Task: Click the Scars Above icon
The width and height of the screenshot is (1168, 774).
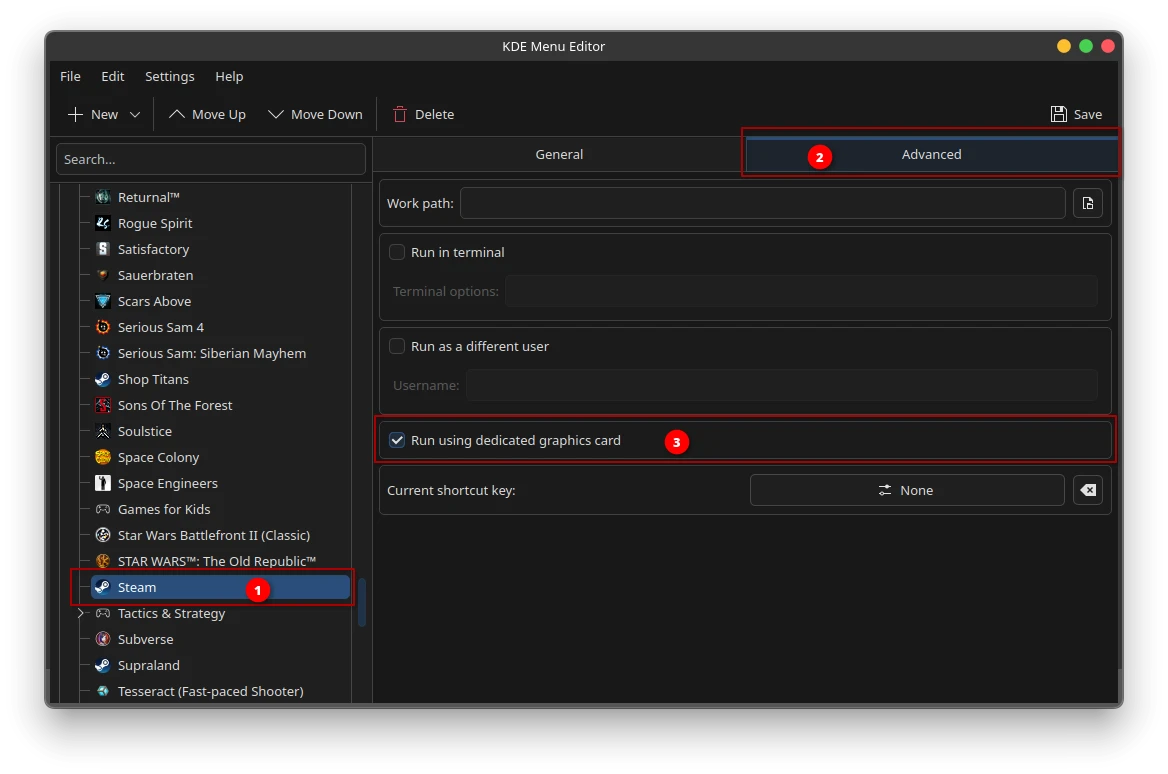Action: (x=103, y=302)
